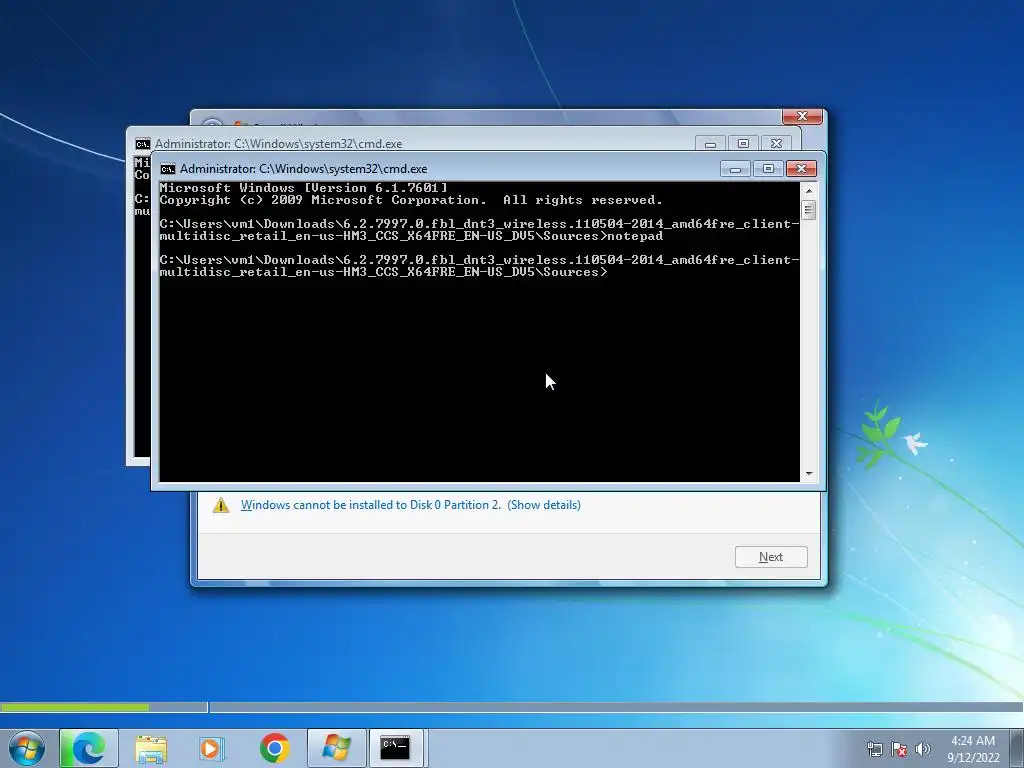Click the front cmd window title text
Image resolution: width=1024 pixels, height=768 pixels.
304,169
